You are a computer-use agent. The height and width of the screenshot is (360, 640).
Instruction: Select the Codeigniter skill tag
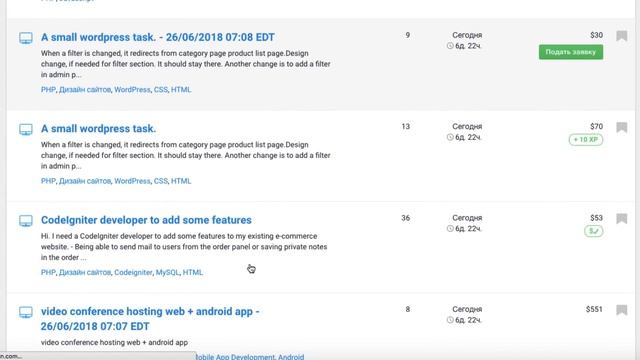point(133,272)
